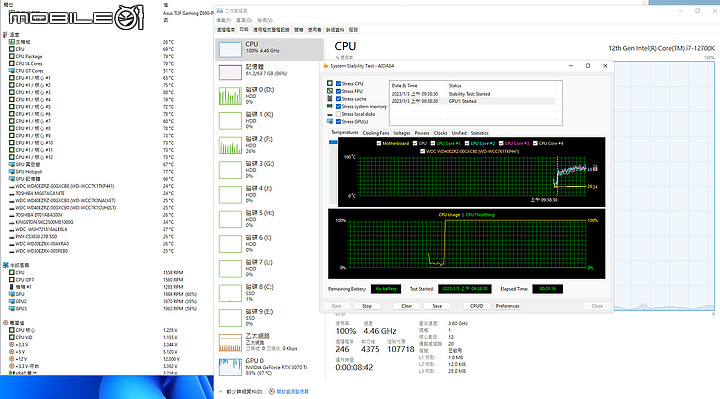Click the blue temperature graph scale slider
Viewport: 720px width, 399px height.
click(x=333, y=142)
